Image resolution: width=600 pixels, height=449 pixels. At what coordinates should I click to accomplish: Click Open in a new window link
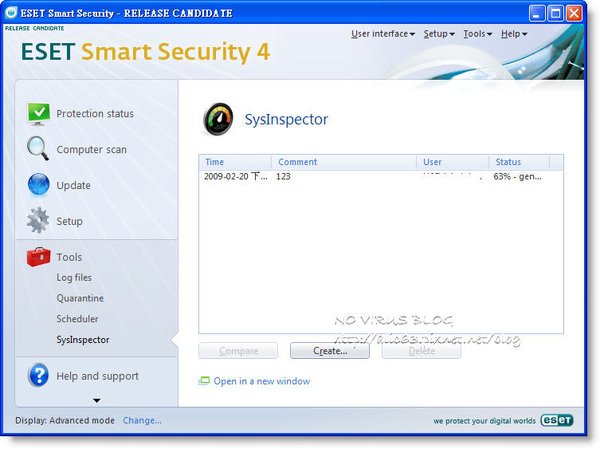(x=262, y=381)
